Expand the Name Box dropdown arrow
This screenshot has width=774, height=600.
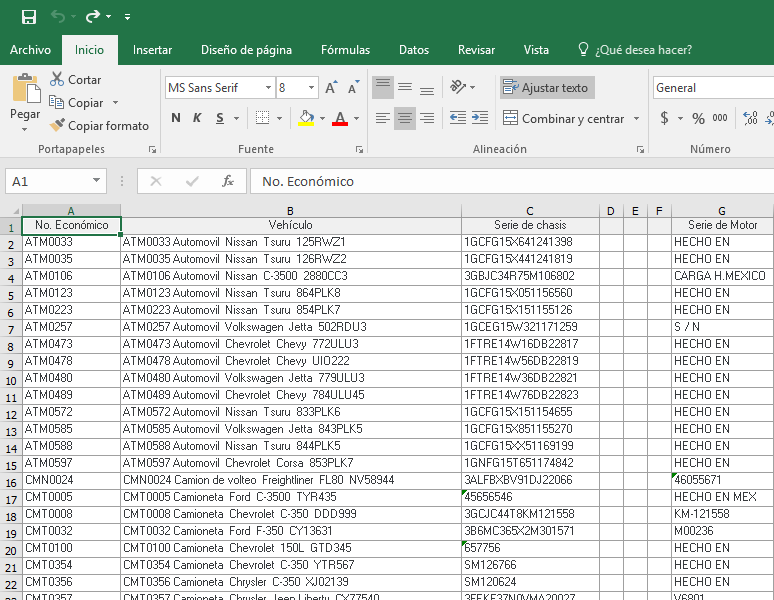(97, 181)
